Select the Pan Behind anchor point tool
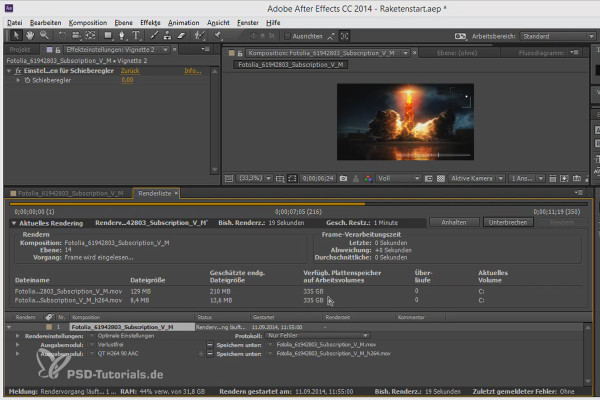600x400 pixels. click(90, 36)
